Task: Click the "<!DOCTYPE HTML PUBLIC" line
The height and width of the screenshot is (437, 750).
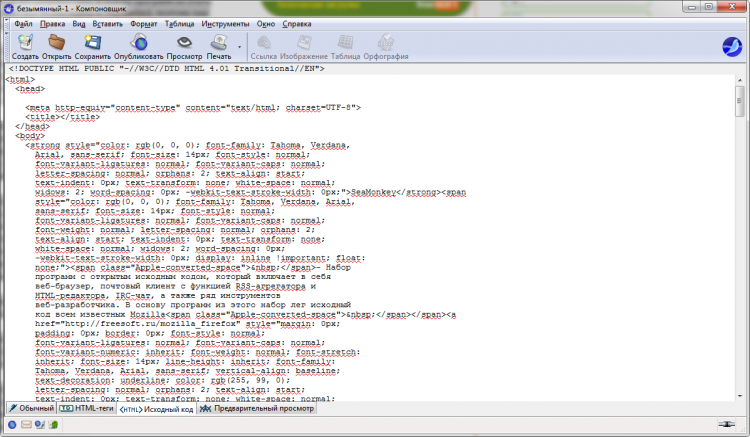Action: point(166,68)
